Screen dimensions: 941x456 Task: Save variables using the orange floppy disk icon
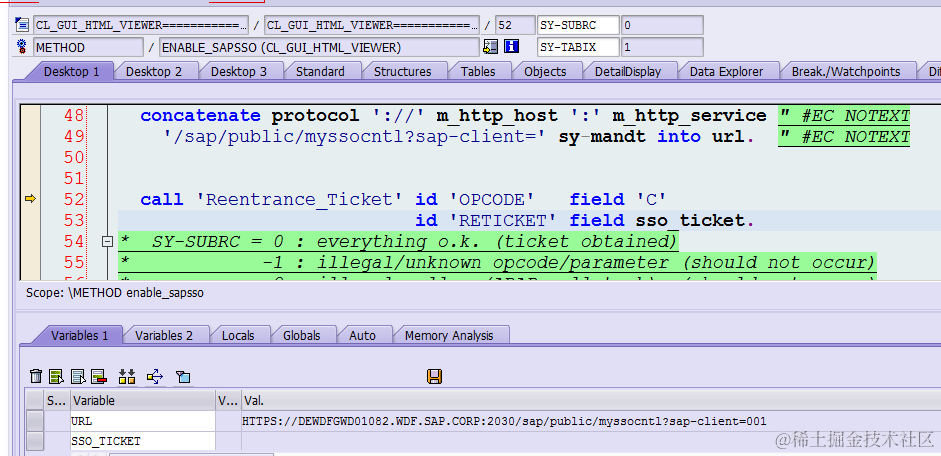point(434,376)
